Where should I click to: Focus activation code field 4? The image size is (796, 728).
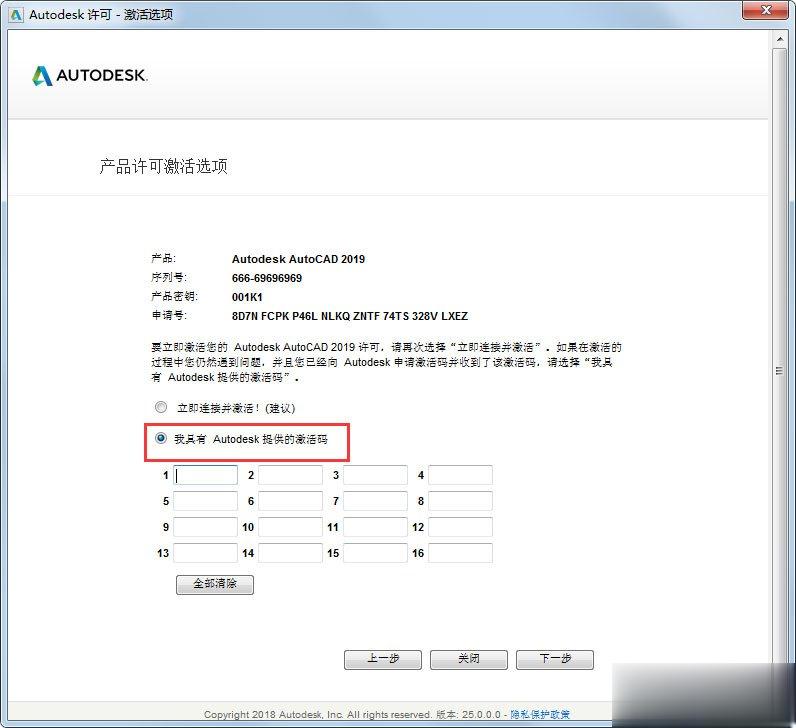[x=460, y=475]
